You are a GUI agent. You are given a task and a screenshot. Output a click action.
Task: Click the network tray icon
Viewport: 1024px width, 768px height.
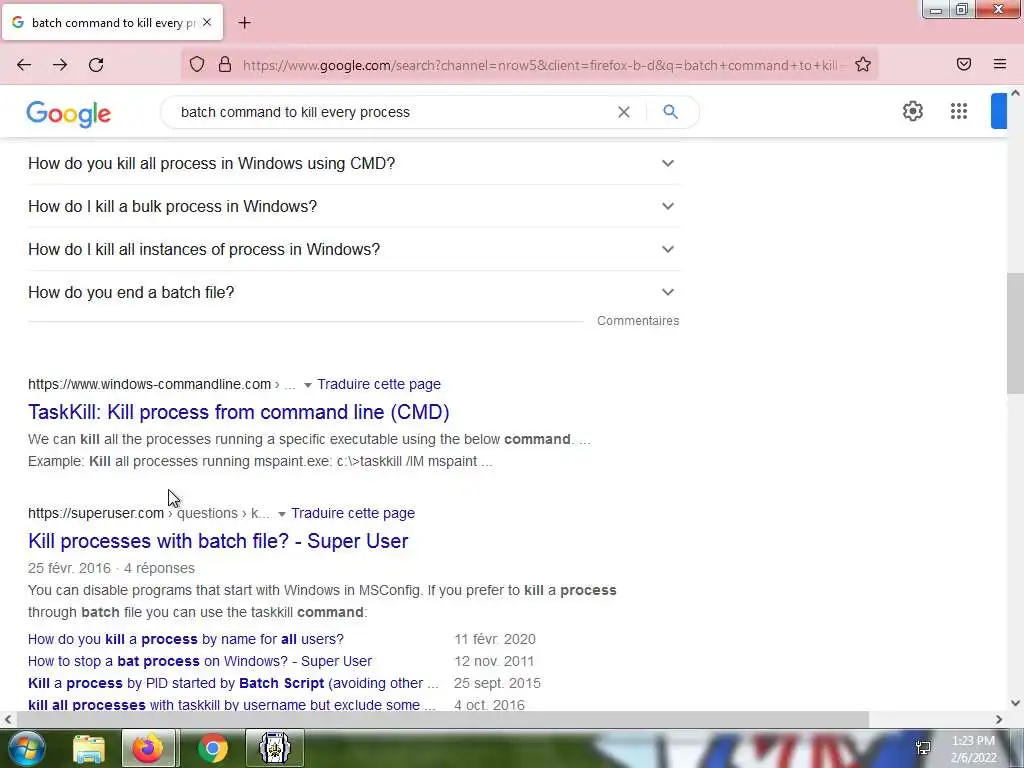tap(923, 748)
